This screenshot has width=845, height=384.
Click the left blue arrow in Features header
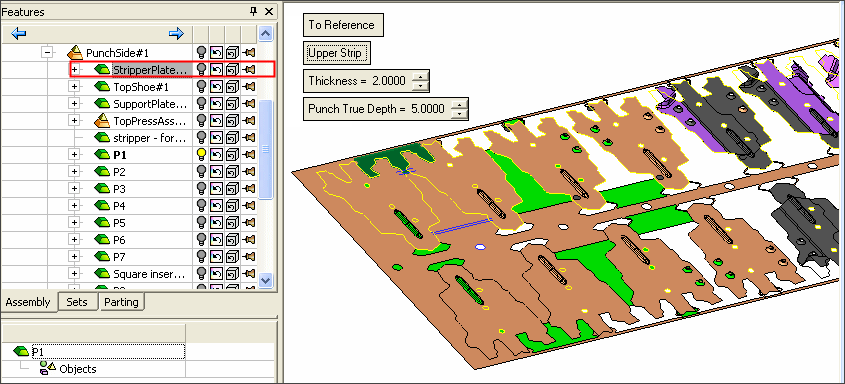point(19,34)
